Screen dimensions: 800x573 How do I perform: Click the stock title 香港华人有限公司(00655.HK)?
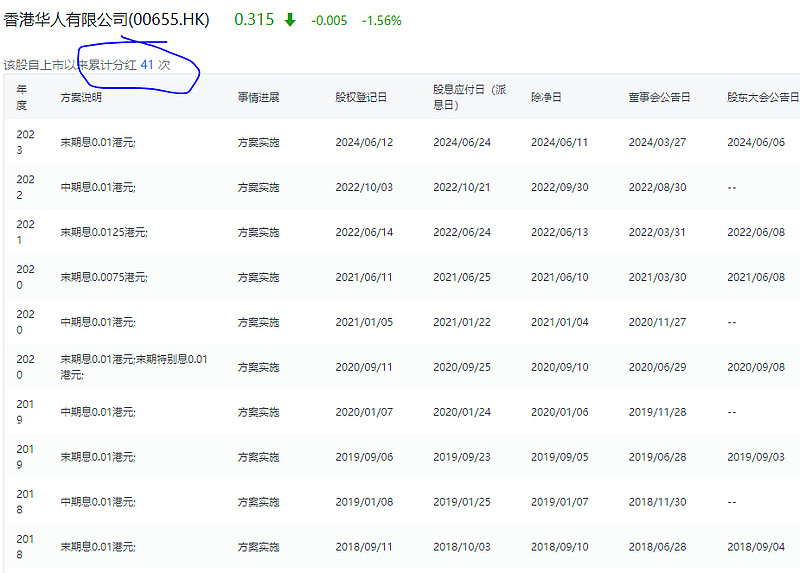coord(107,20)
